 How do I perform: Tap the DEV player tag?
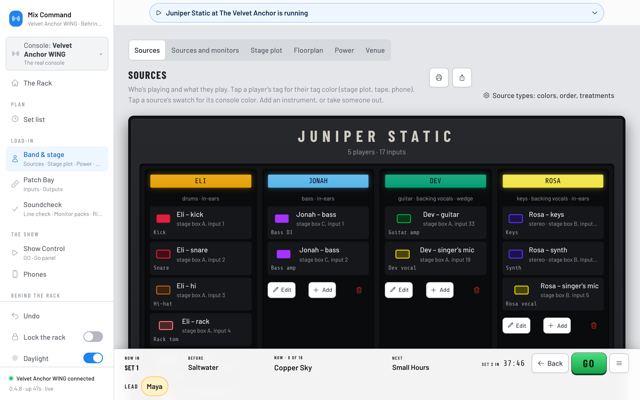[435, 181]
